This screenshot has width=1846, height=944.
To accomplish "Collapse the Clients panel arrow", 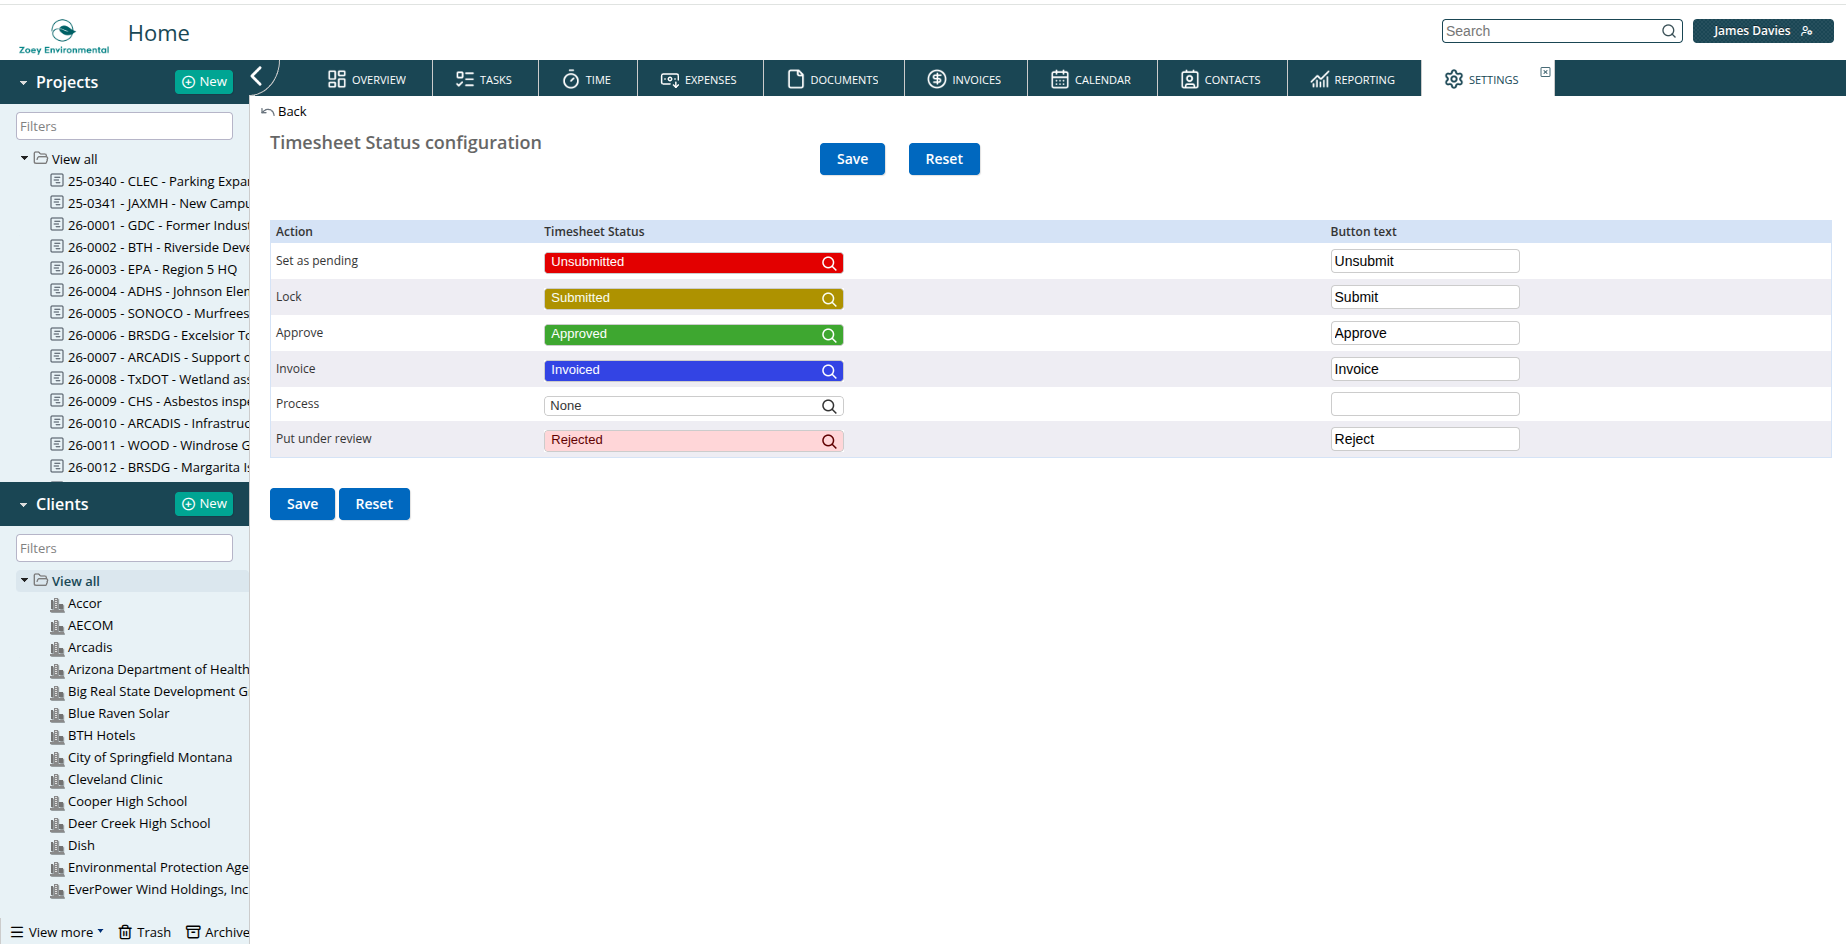I will (23, 505).
